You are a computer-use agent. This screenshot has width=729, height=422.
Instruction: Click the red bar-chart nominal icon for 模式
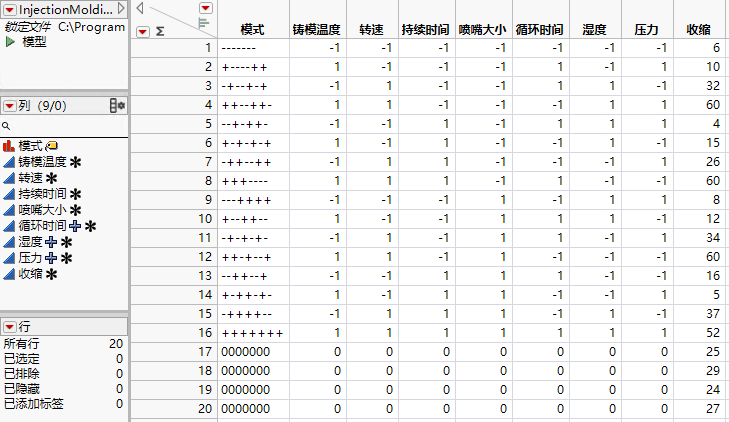click(8, 146)
